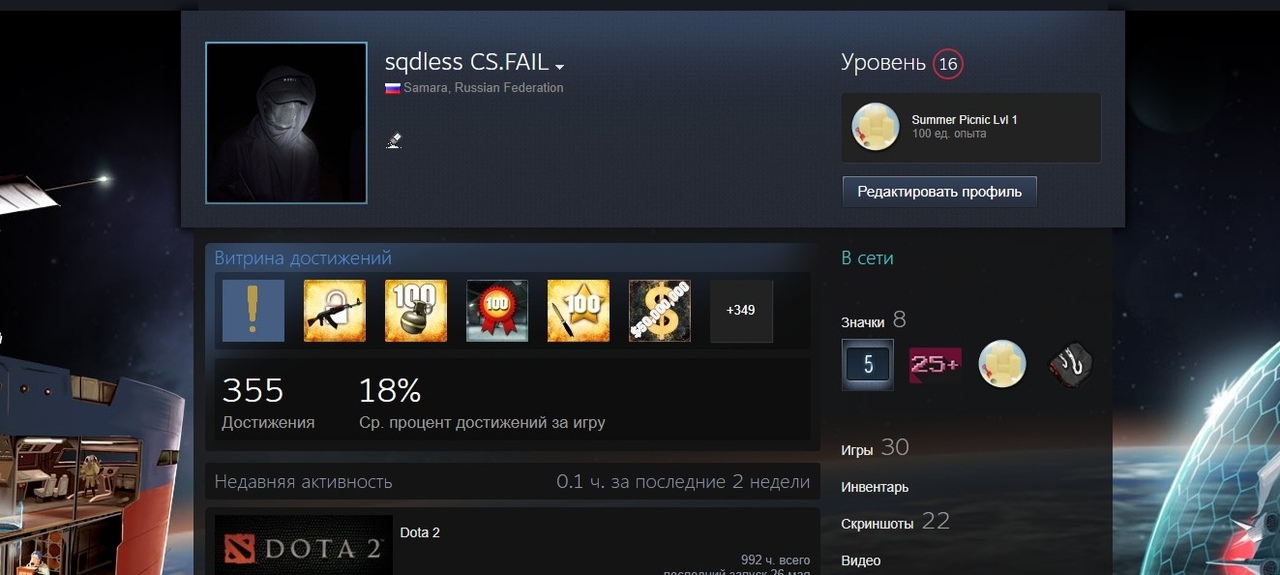The image size is (1280, 575).
Task: Open Summer Picnic badge in the badge row
Action: pyautogui.click(x=1002, y=365)
